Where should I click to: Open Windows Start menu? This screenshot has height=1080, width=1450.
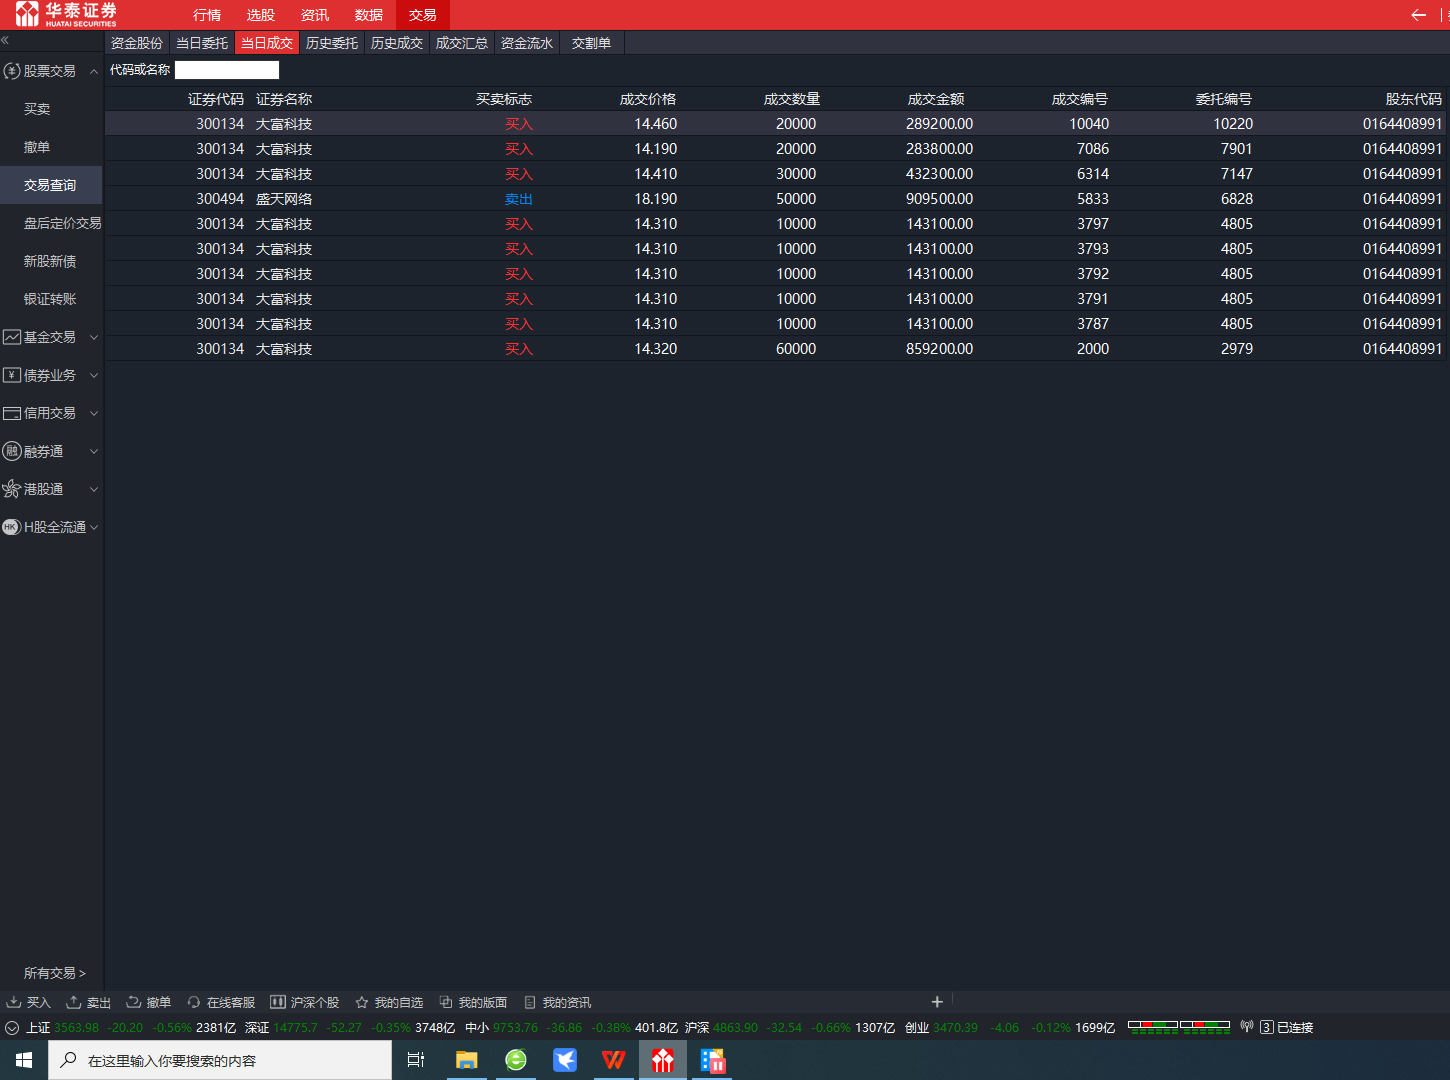24,1060
